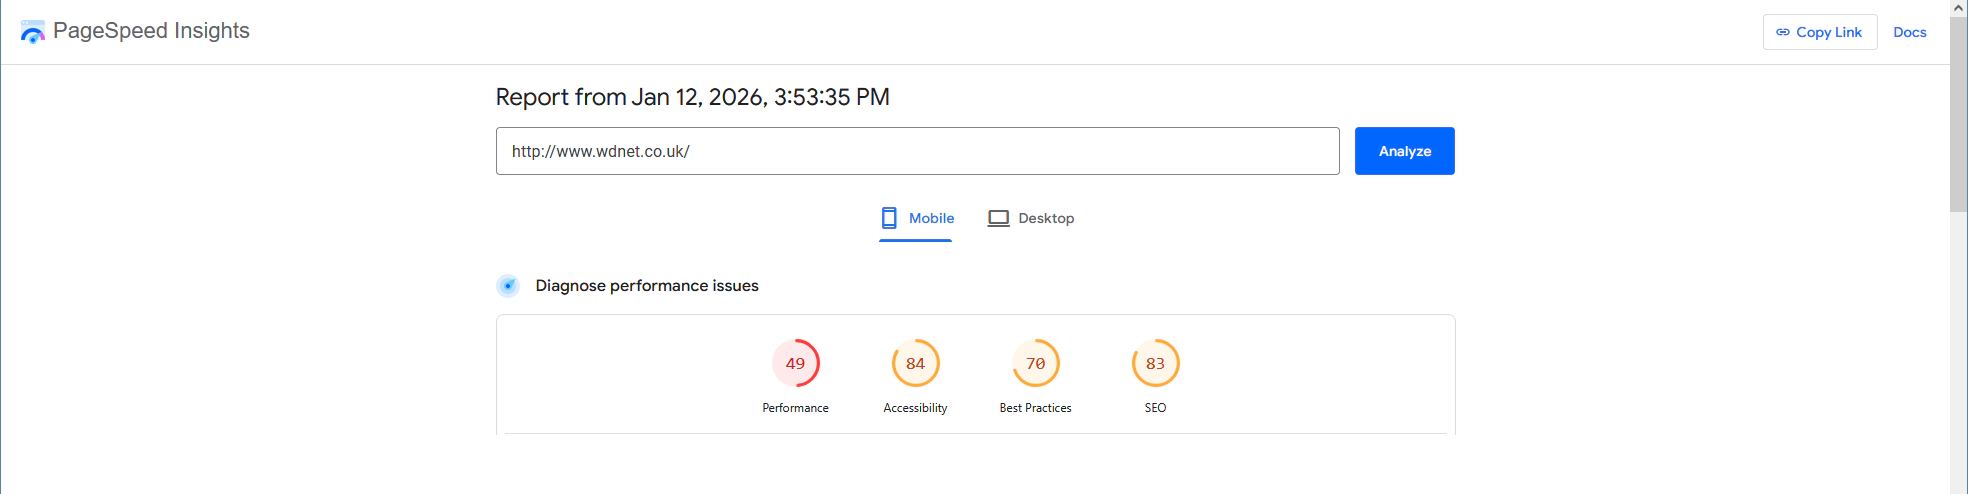The width and height of the screenshot is (1968, 494).
Task: Switch to the Mobile tab
Action: 917,218
